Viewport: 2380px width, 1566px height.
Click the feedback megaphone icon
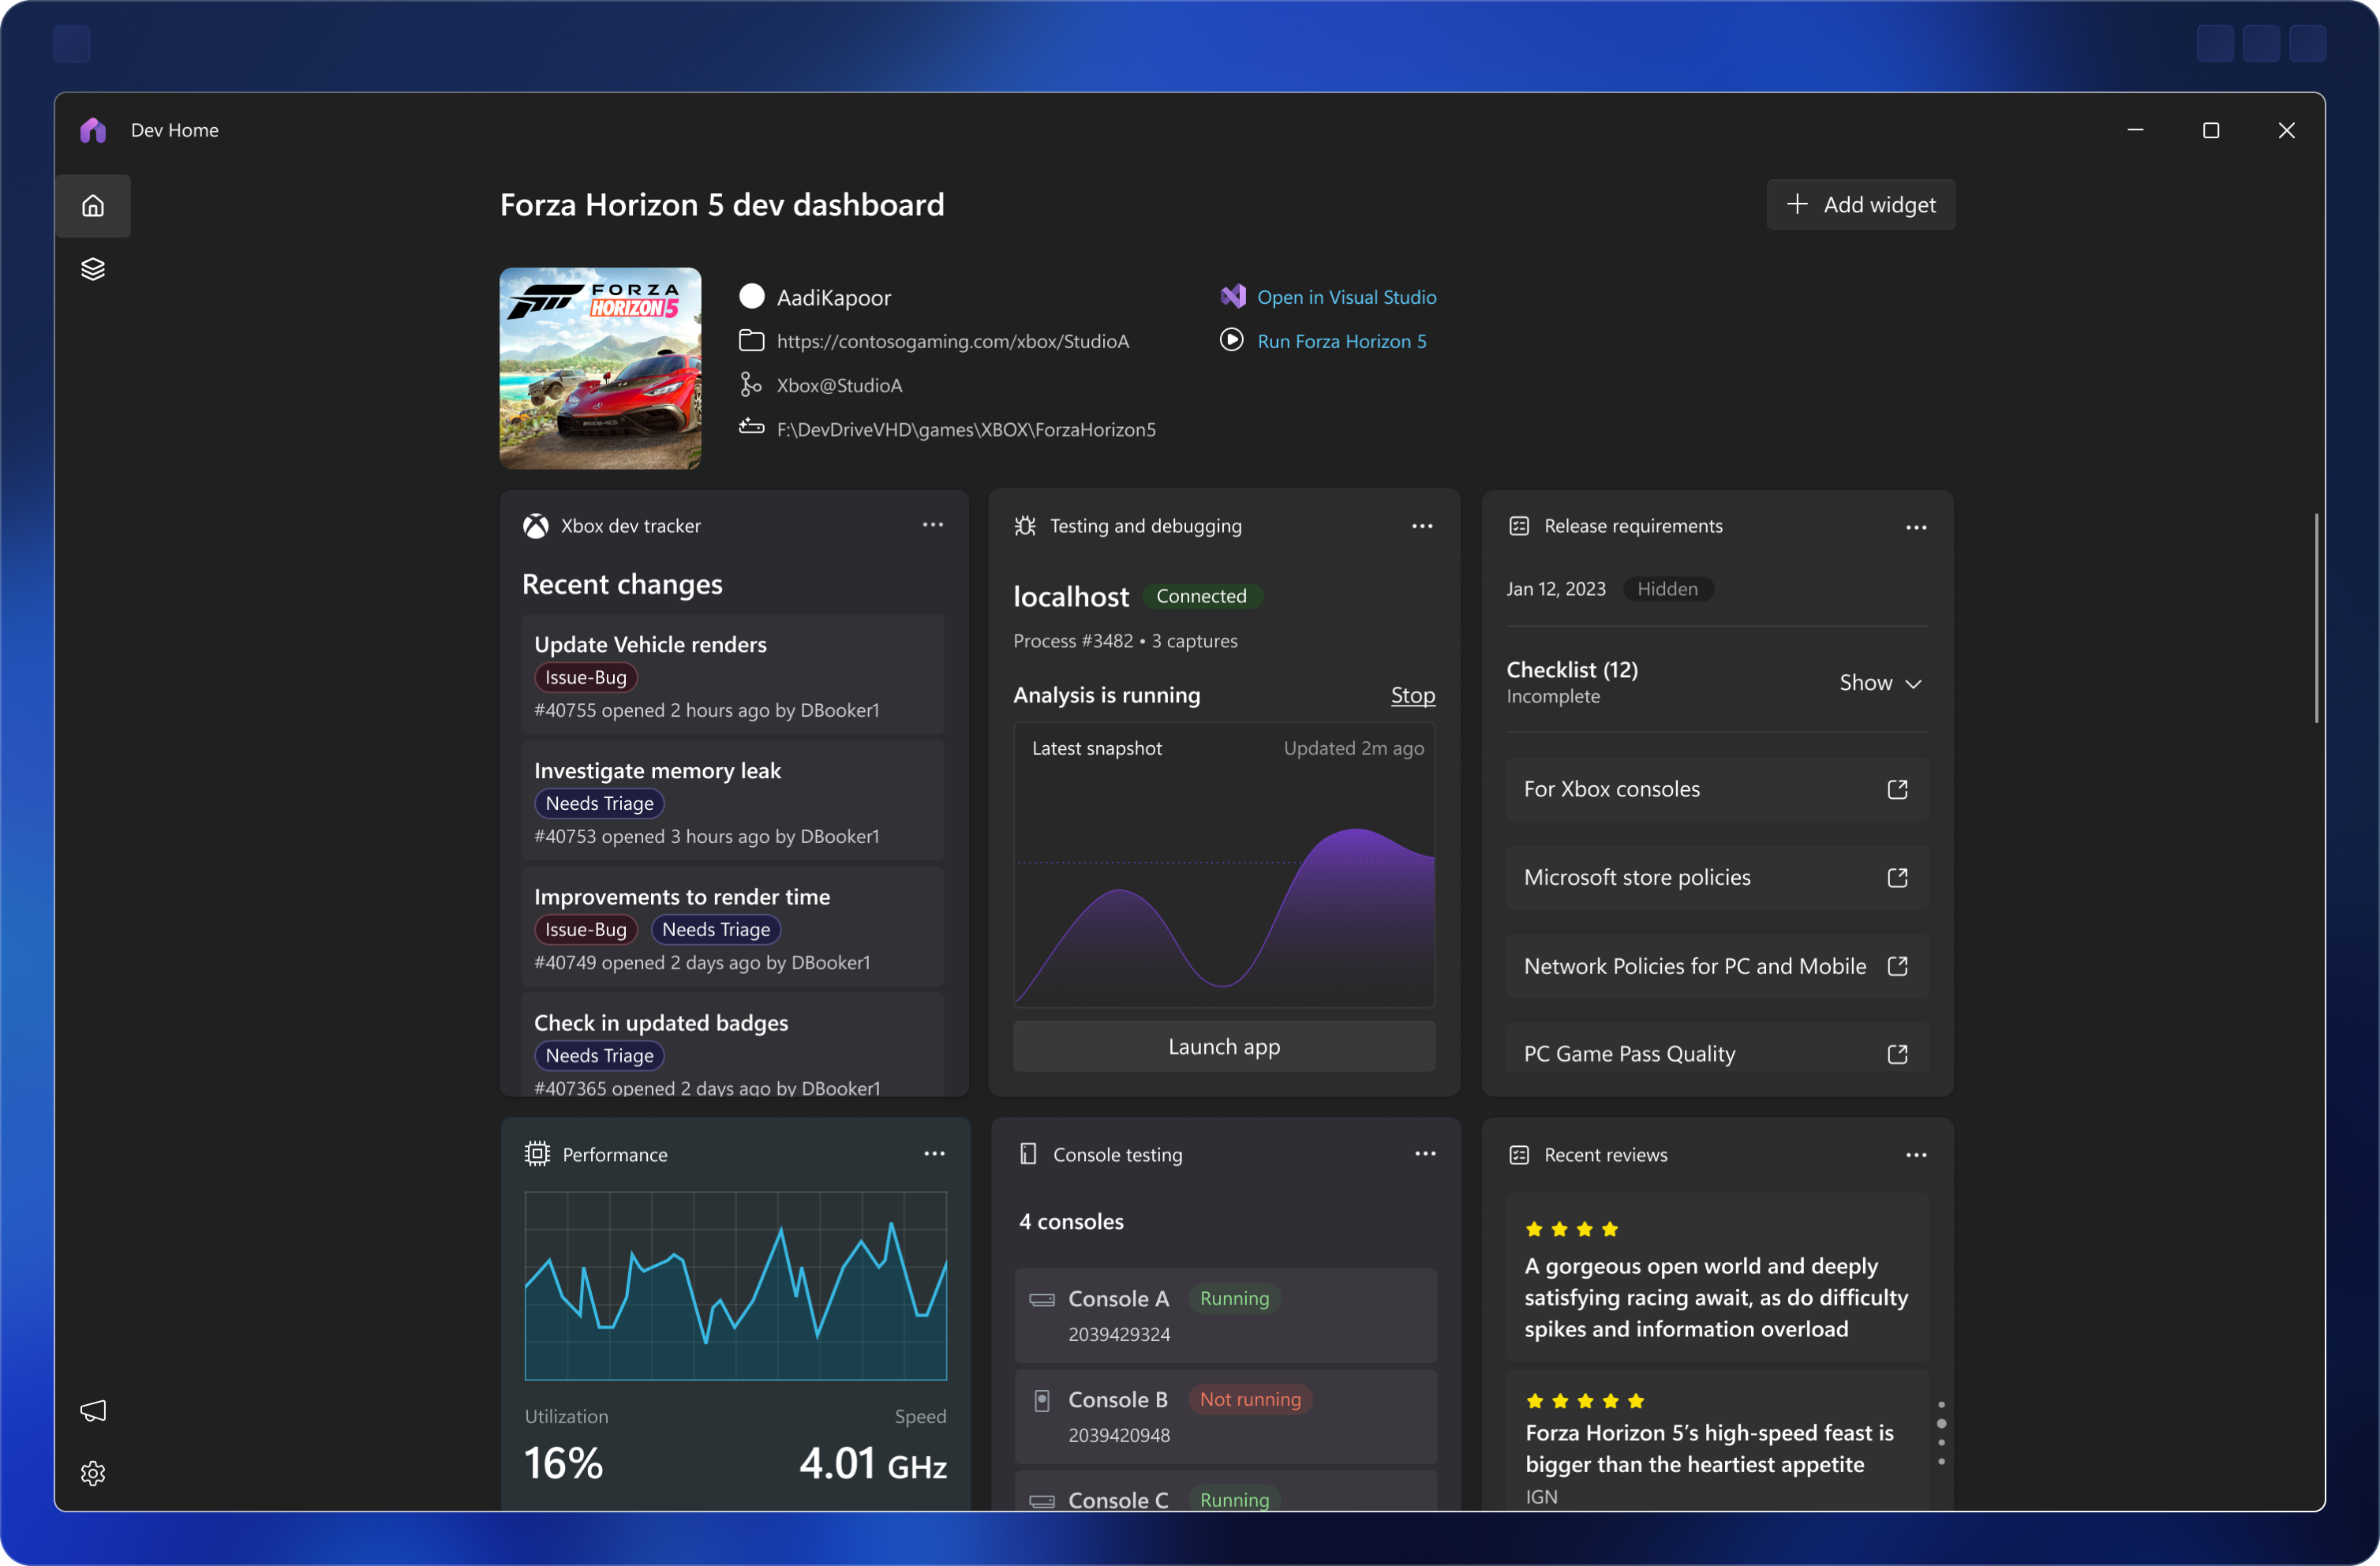click(93, 1410)
